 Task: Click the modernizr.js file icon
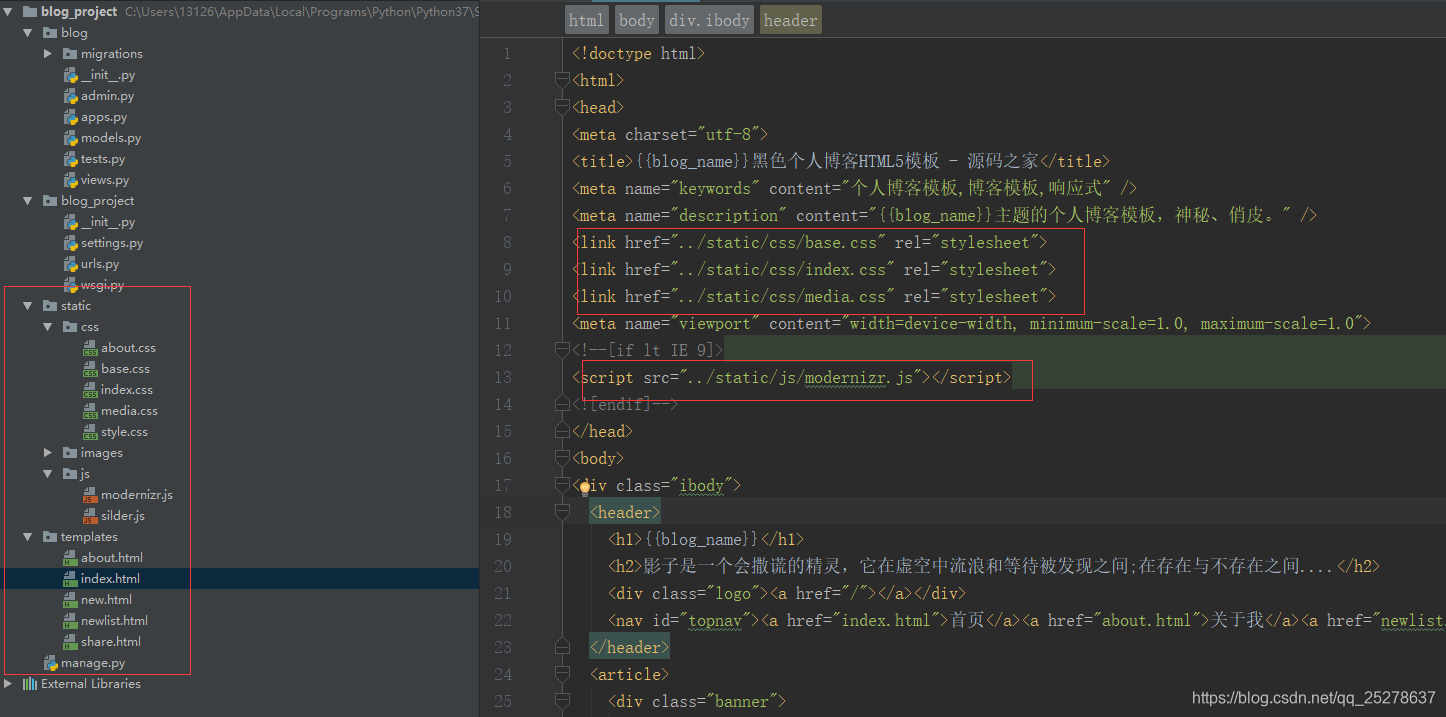pyautogui.click(x=90, y=495)
